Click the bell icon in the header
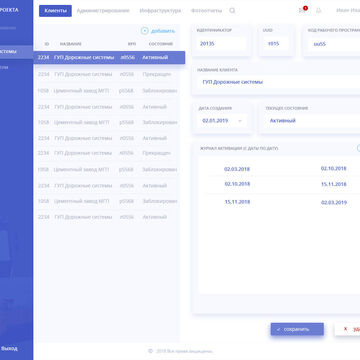The height and width of the screenshot is (360, 360). coord(319,11)
